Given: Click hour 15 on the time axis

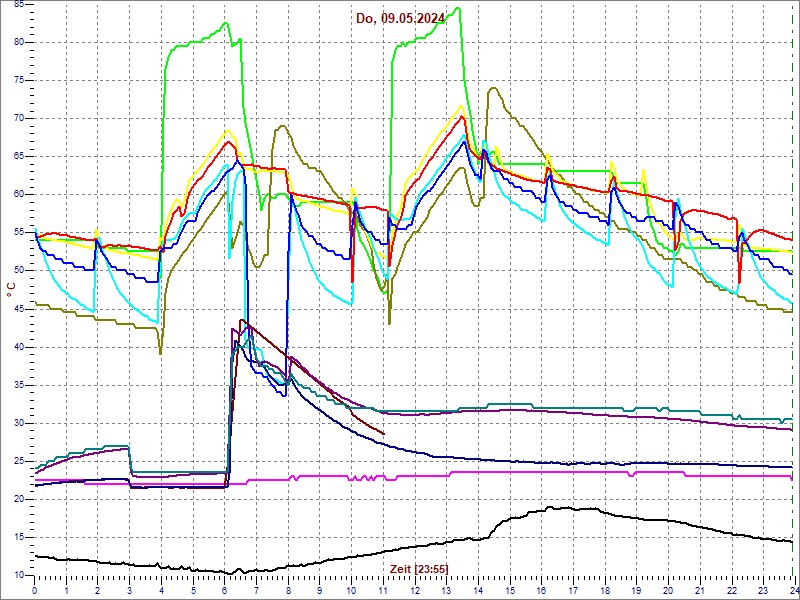Looking at the screenshot, I should 510,590.
